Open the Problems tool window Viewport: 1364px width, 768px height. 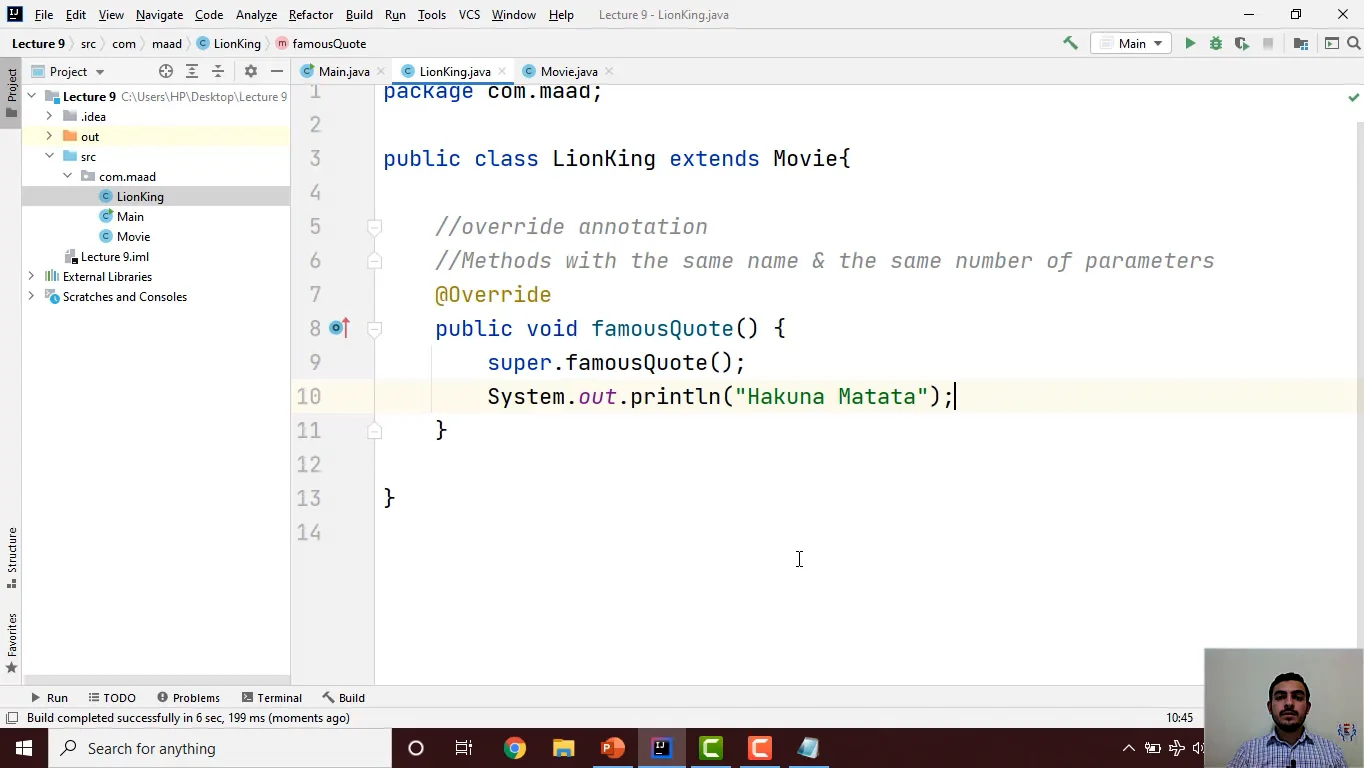188,698
